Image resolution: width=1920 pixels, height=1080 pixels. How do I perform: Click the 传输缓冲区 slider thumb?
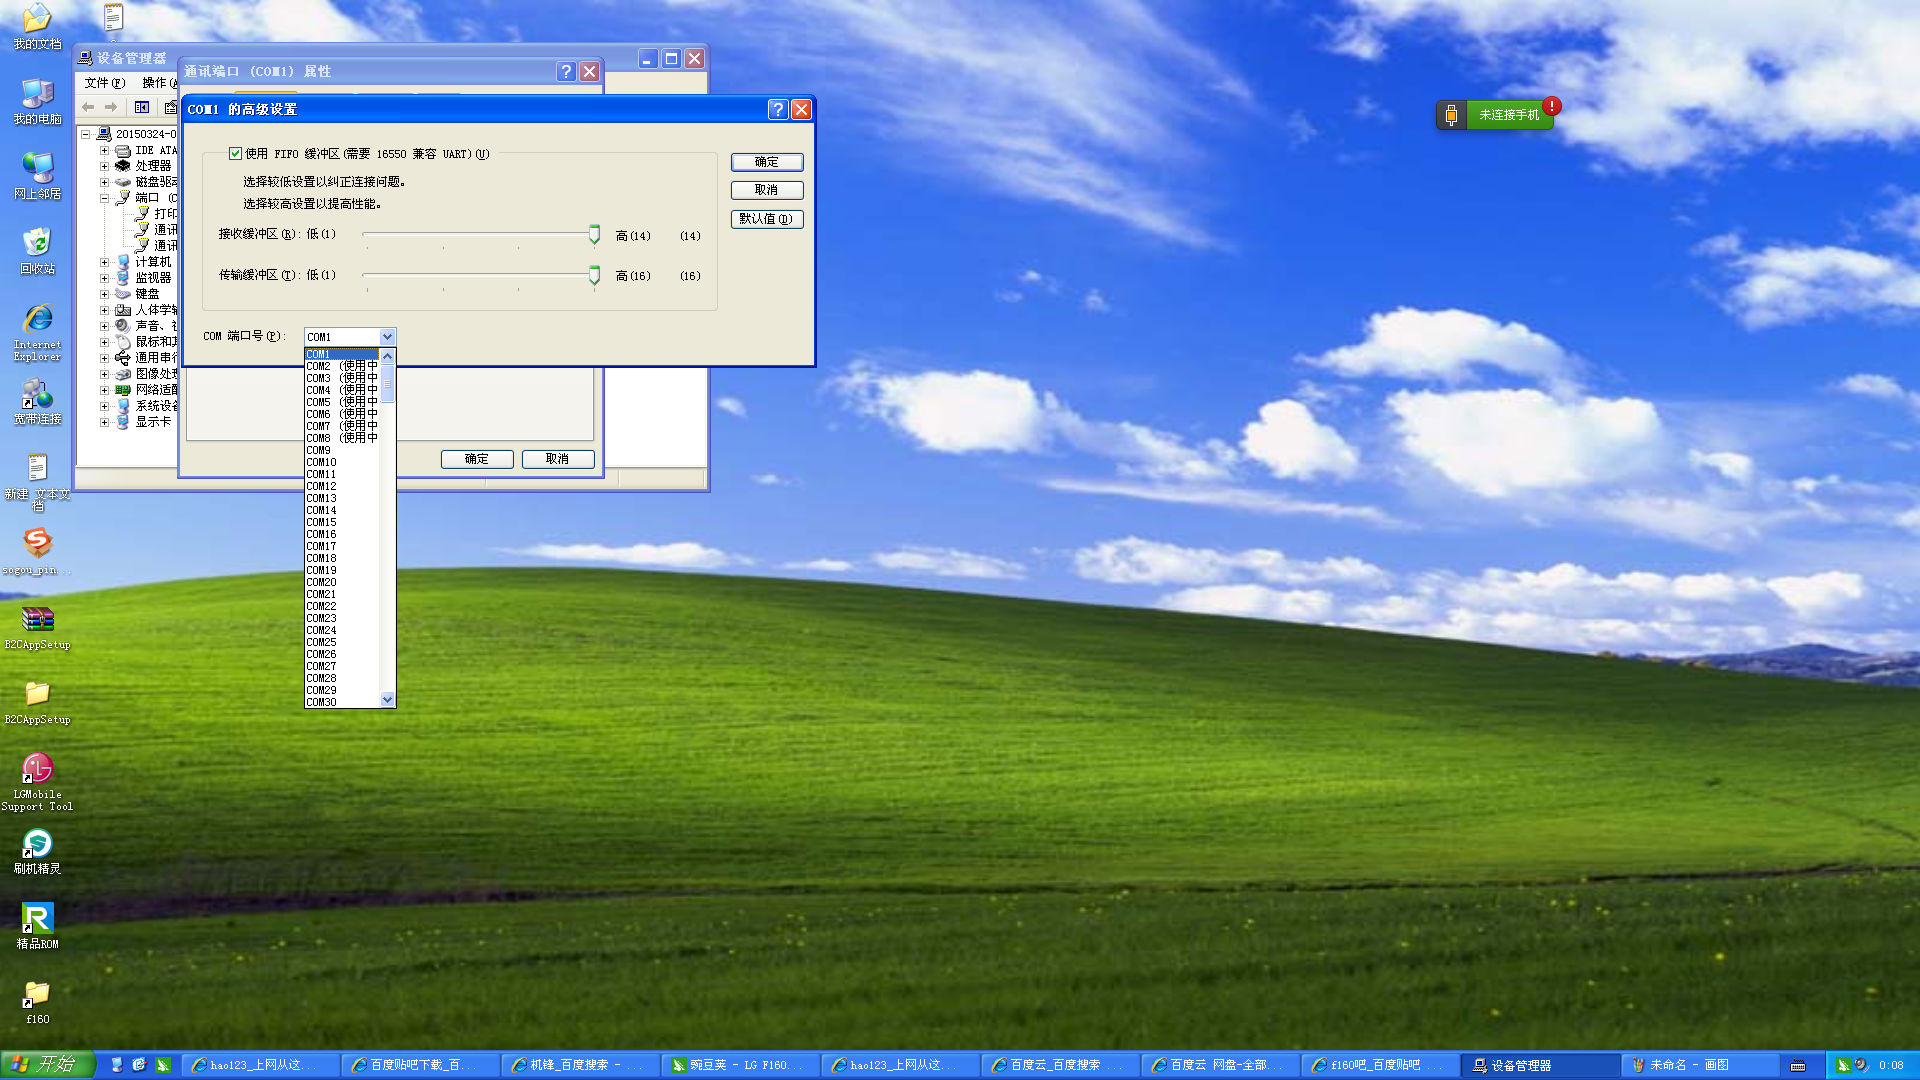[x=594, y=275]
